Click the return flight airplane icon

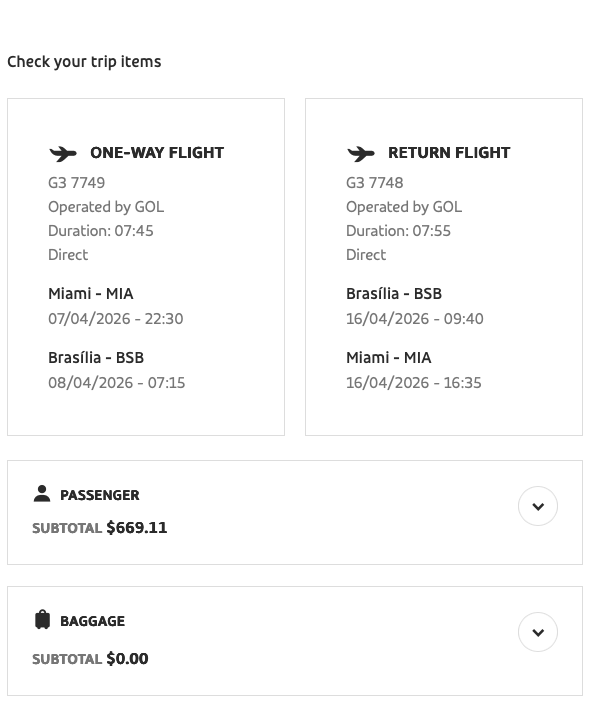(x=361, y=154)
